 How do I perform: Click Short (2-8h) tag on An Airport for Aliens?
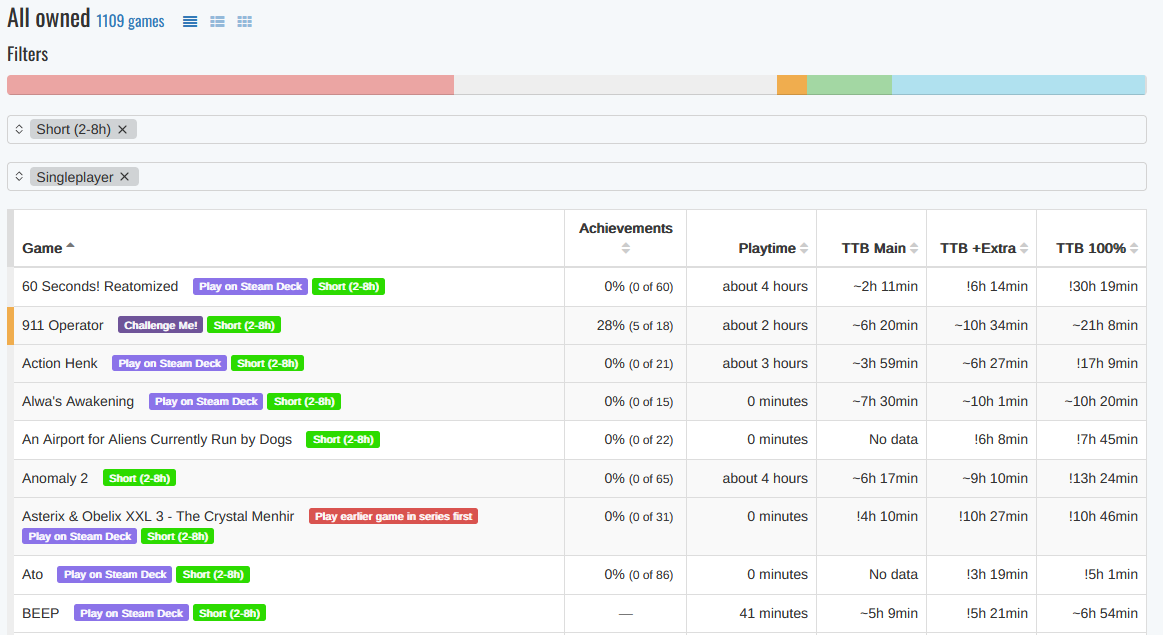pos(343,439)
